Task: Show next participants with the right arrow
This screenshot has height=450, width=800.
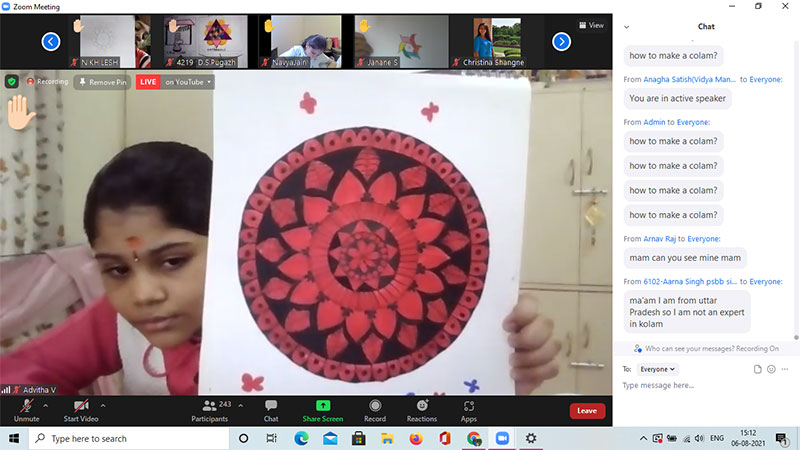Action: 561,41
